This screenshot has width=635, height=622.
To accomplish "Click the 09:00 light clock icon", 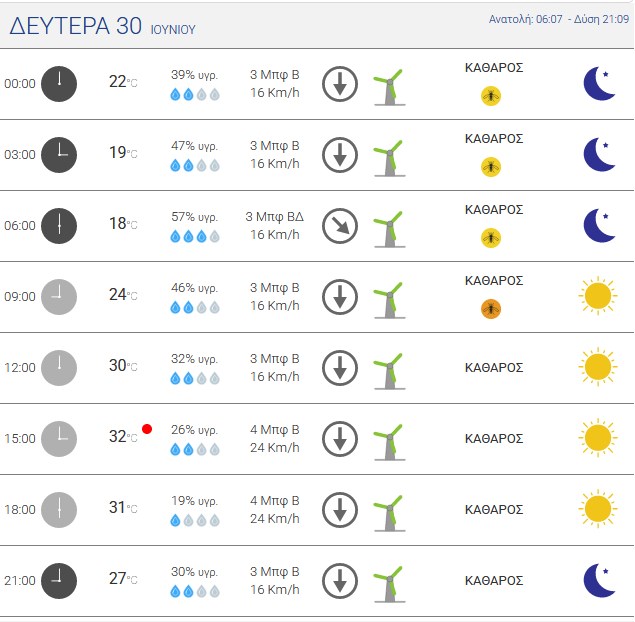I will 59,297.
